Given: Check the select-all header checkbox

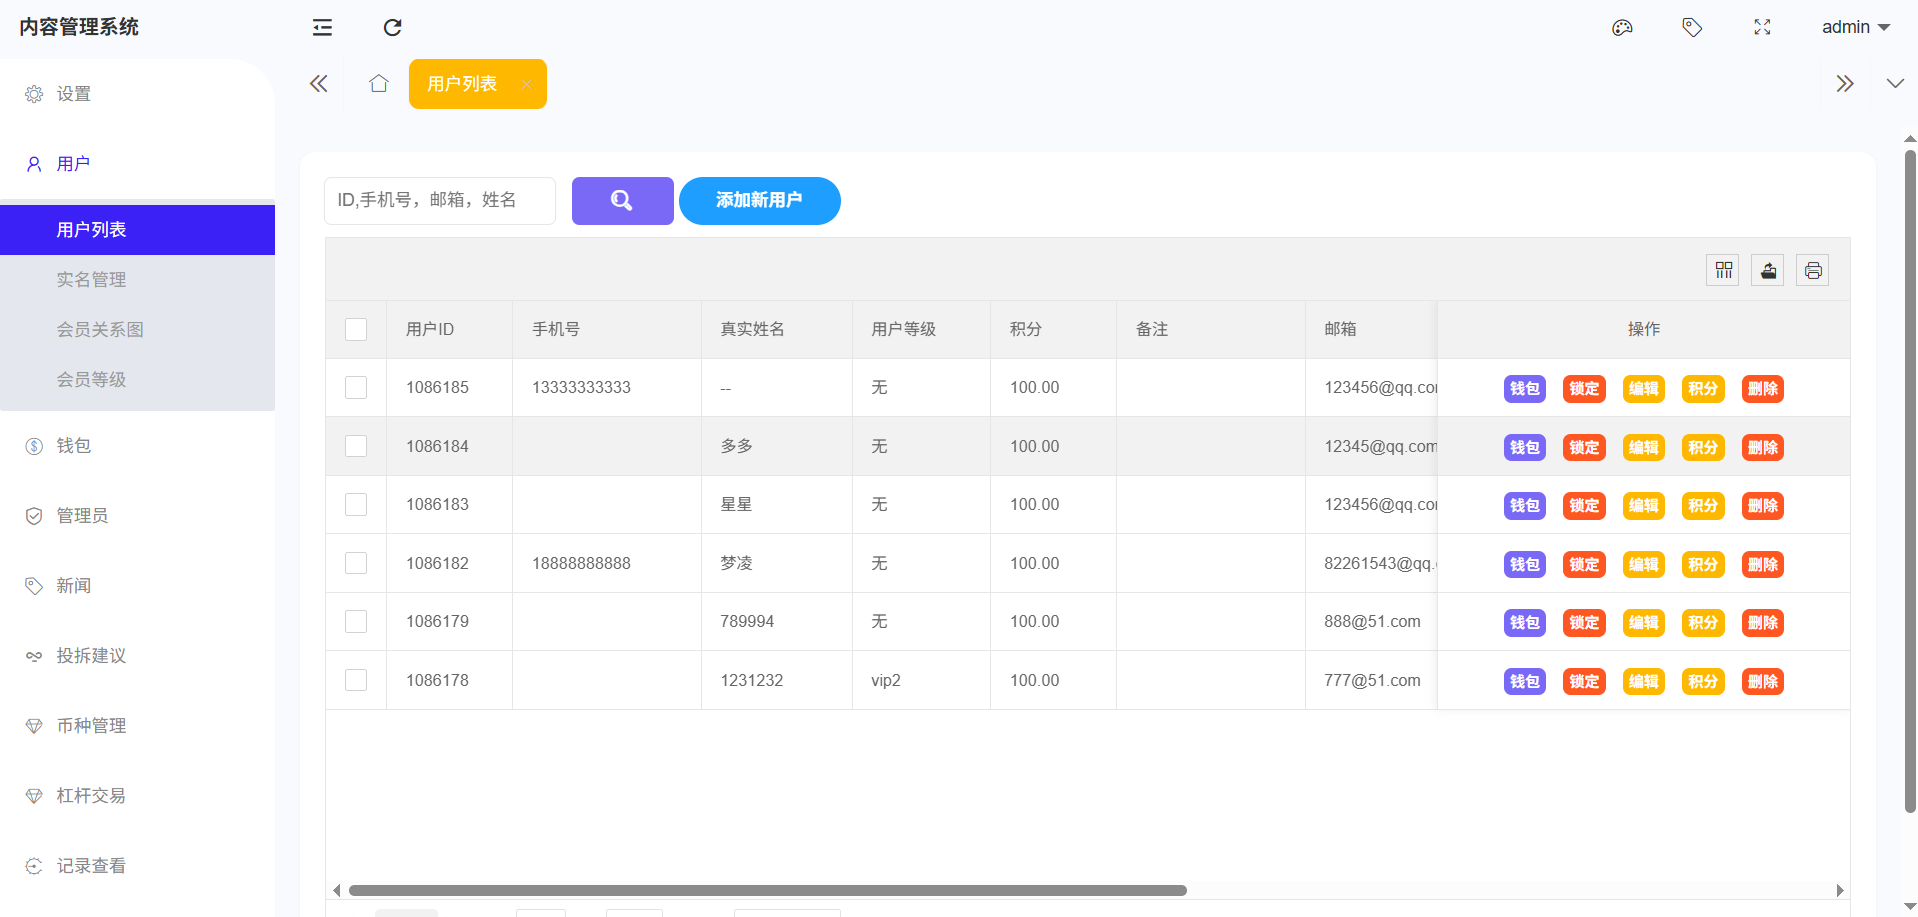Looking at the screenshot, I should tap(356, 329).
